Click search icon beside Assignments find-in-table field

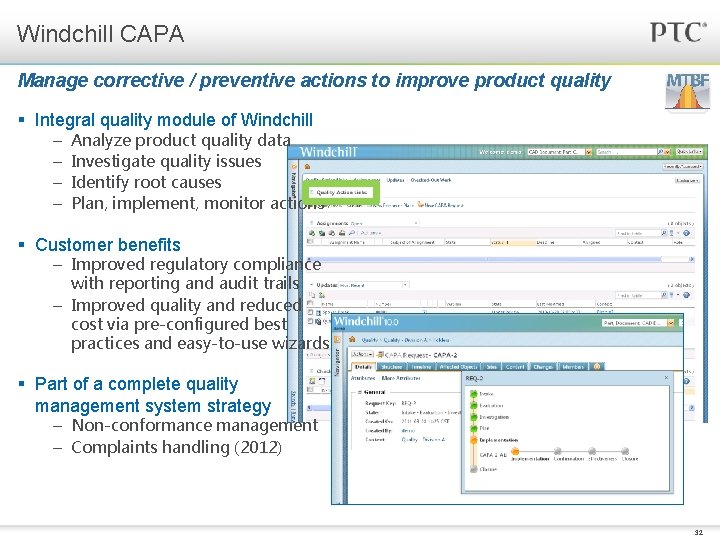pyautogui.click(x=664, y=233)
